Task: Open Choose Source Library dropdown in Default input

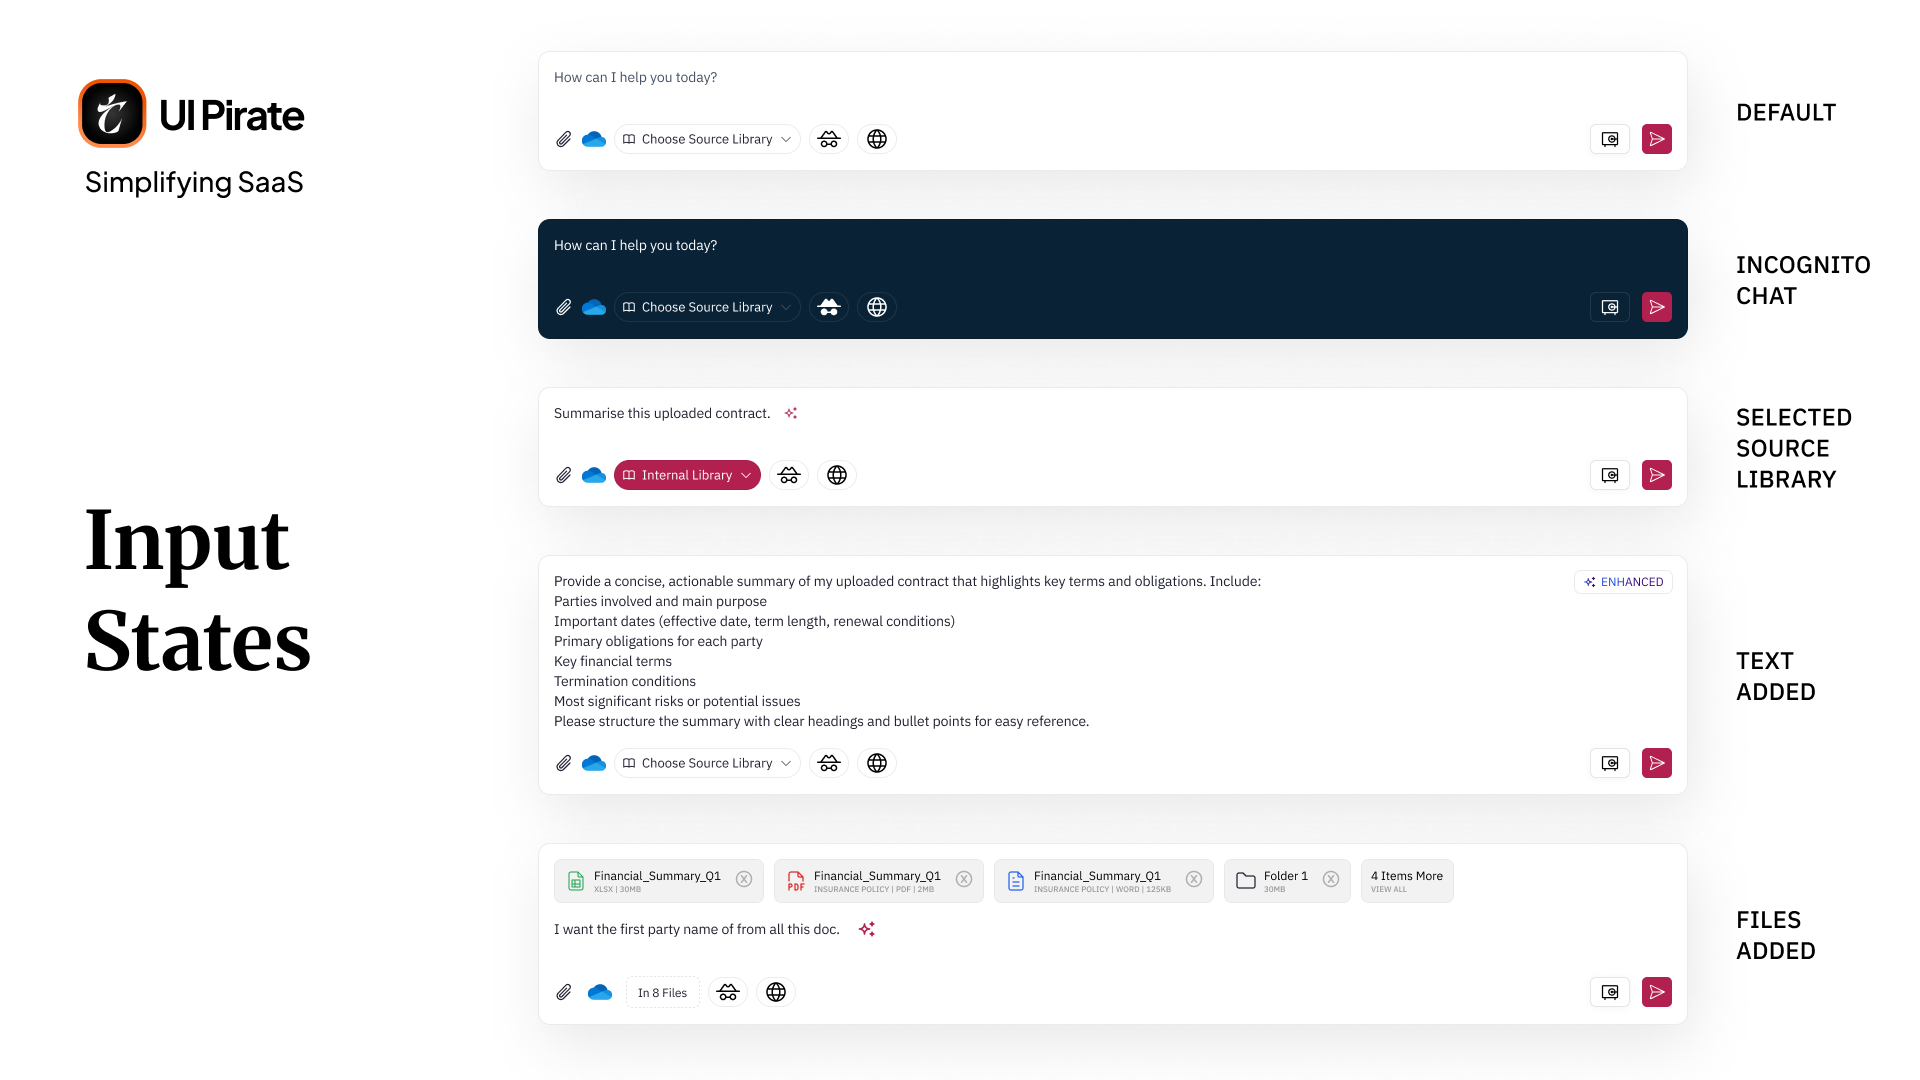Action: pos(708,139)
